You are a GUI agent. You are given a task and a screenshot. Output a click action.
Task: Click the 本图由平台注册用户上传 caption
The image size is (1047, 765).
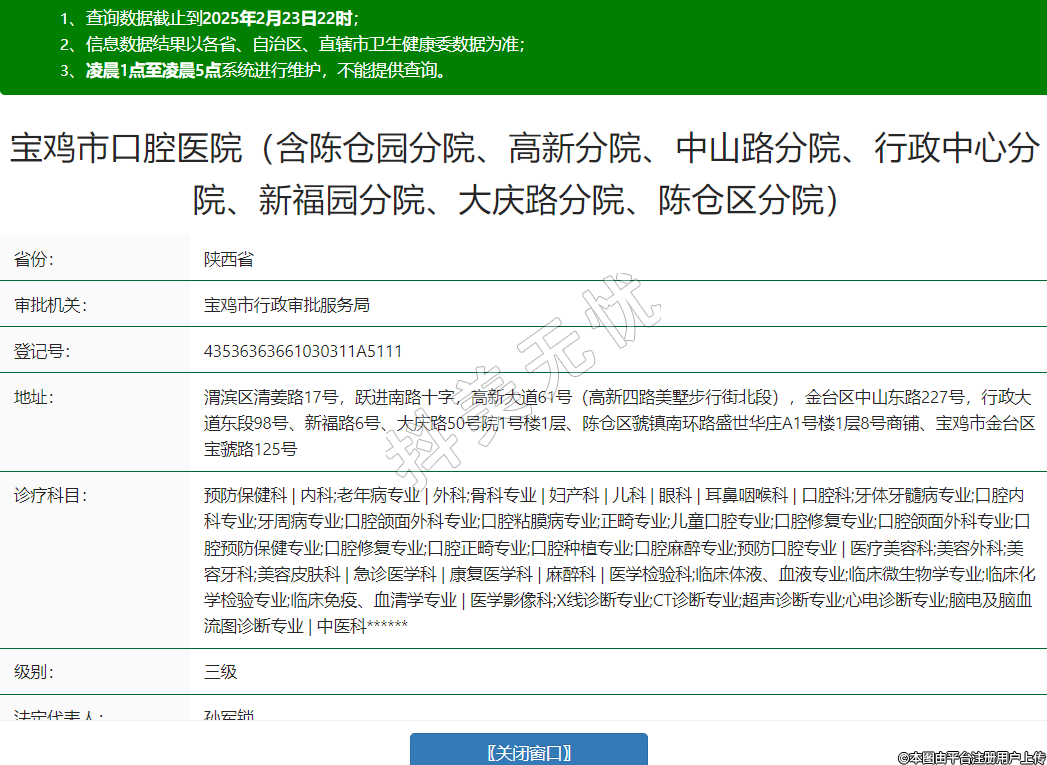coord(970,758)
